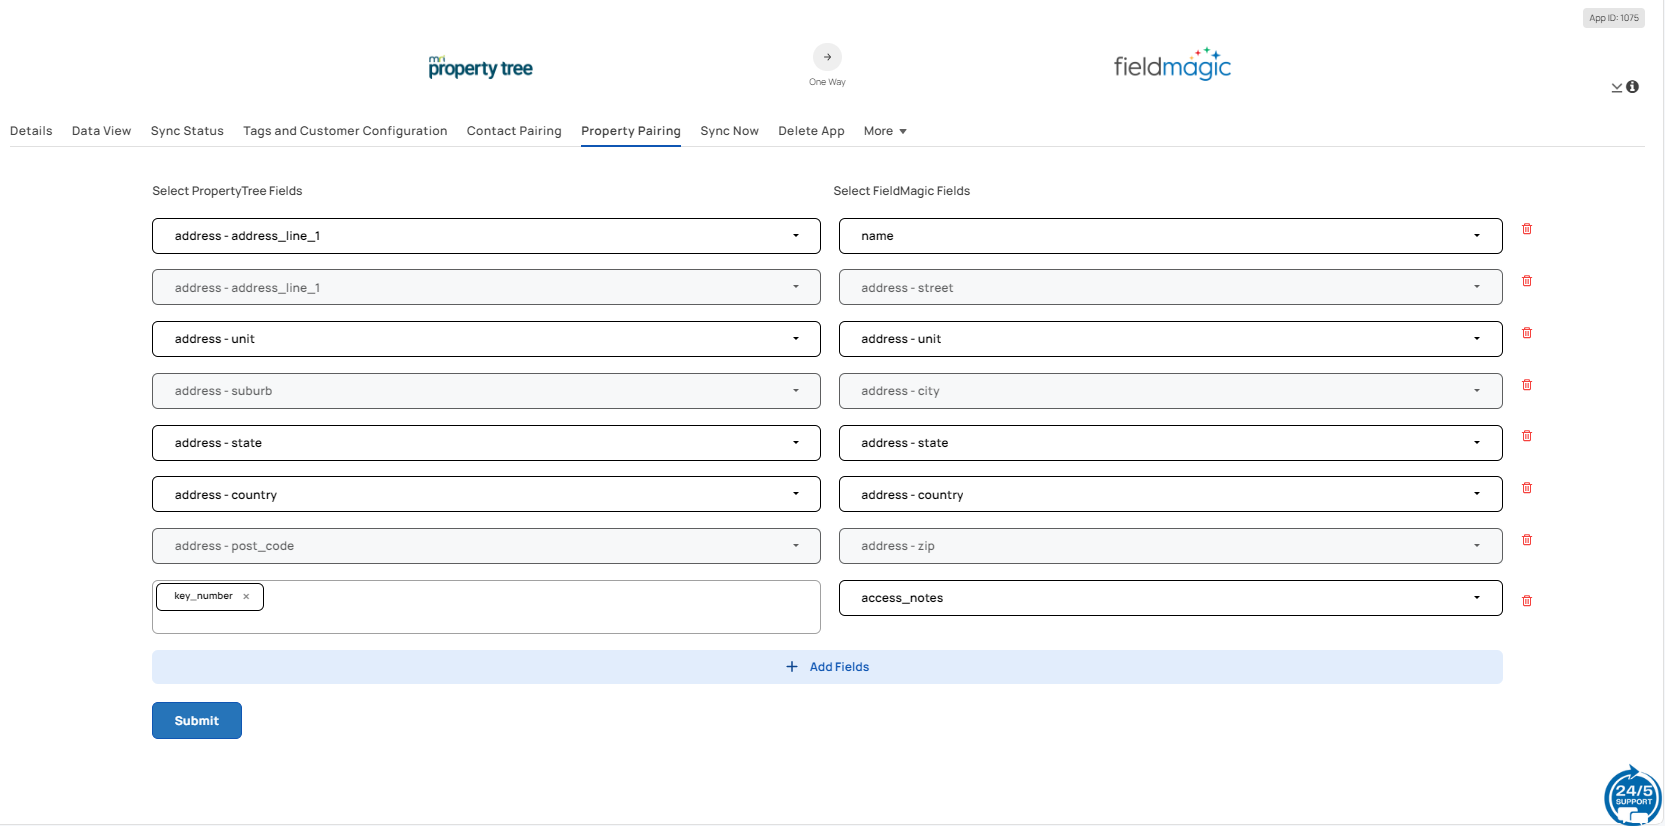
Task: Open the Tags and Customer Configuration tab
Action: pyautogui.click(x=345, y=131)
